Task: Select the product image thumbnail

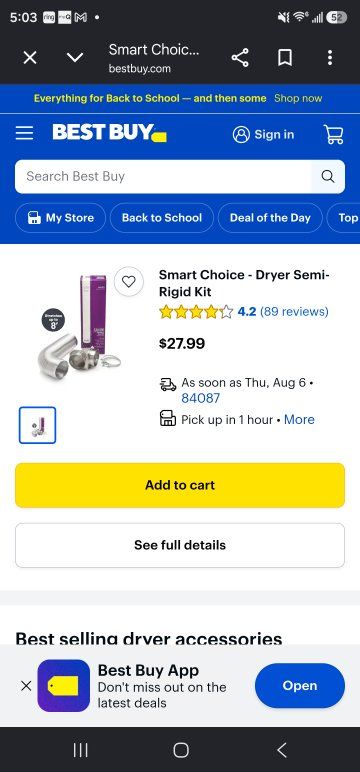Action: (x=37, y=425)
